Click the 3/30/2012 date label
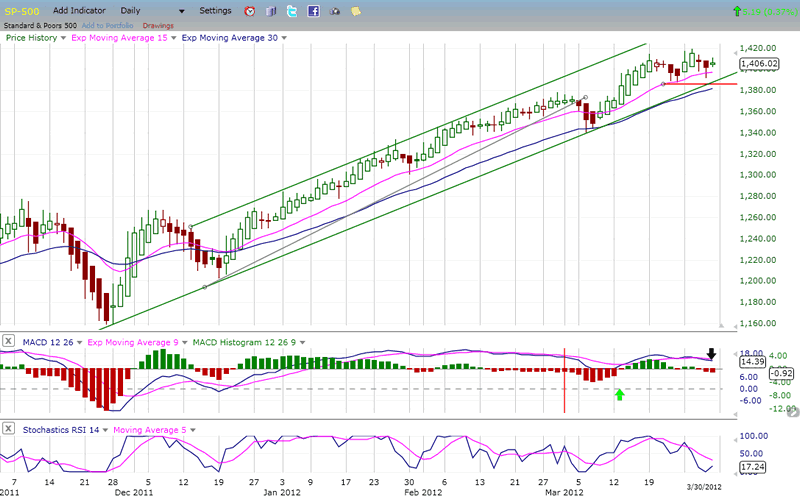The image size is (800, 497). click(x=704, y=487)
